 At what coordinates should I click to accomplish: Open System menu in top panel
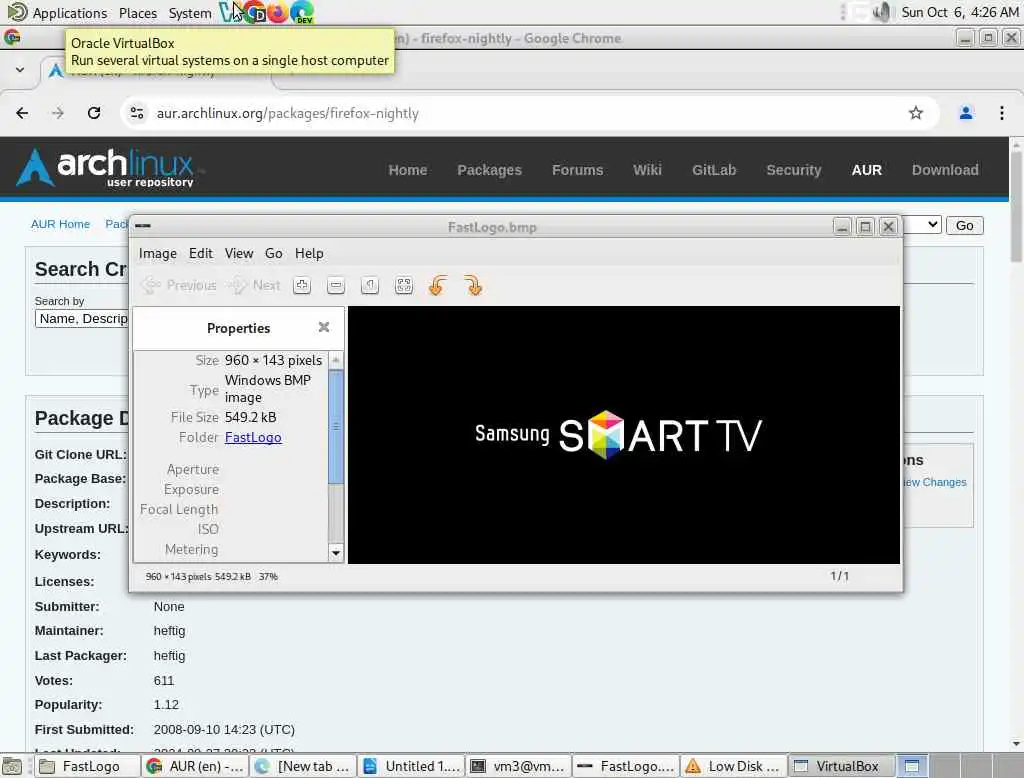[189, 12]
